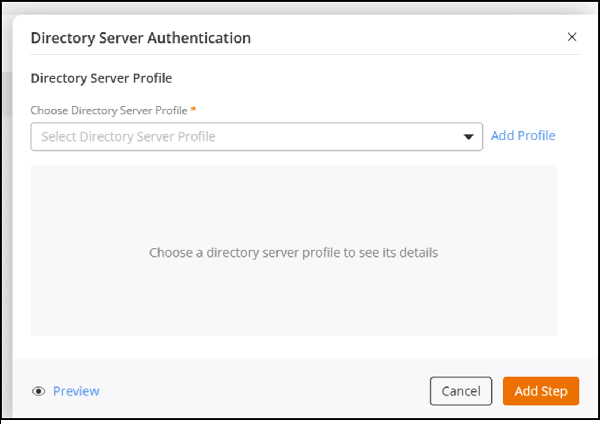The image size is (603, 424).
Task: Click the orange Add Step button
Action: (x=540, y=390)
